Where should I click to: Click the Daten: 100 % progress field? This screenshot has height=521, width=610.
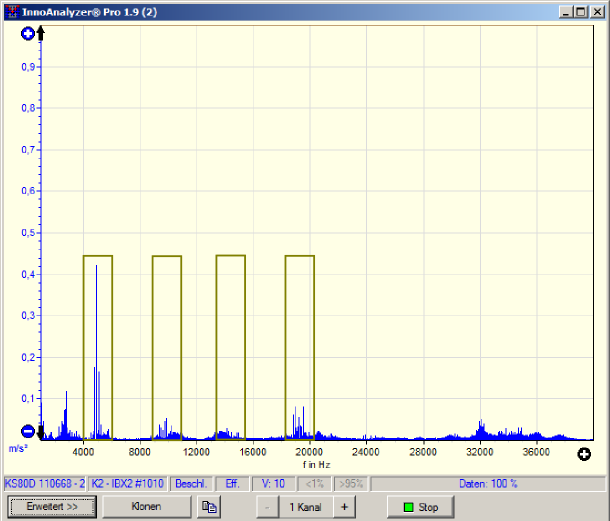pyautogui.click(x=487, y=484)
